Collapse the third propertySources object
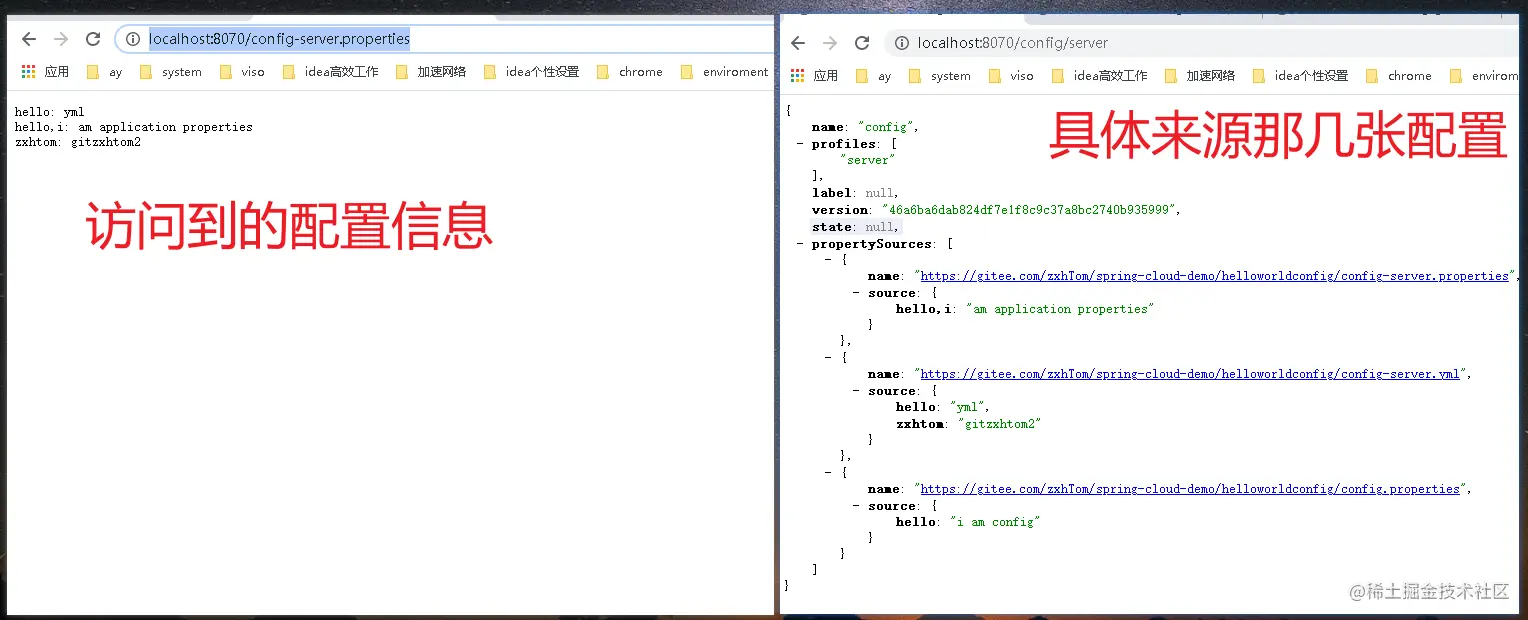 [x=828, y=472]
